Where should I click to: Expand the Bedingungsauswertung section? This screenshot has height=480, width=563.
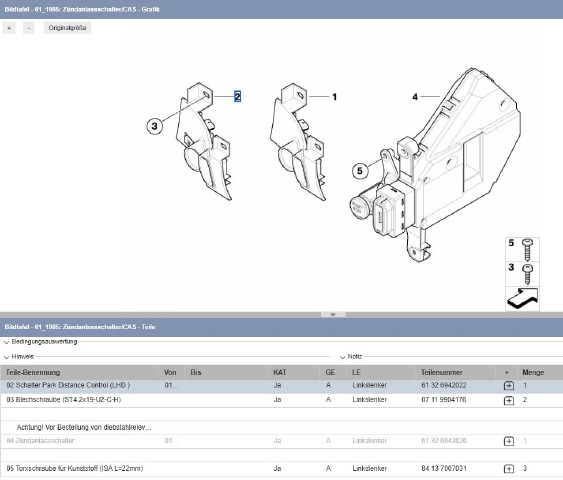[x=6, y=342]
